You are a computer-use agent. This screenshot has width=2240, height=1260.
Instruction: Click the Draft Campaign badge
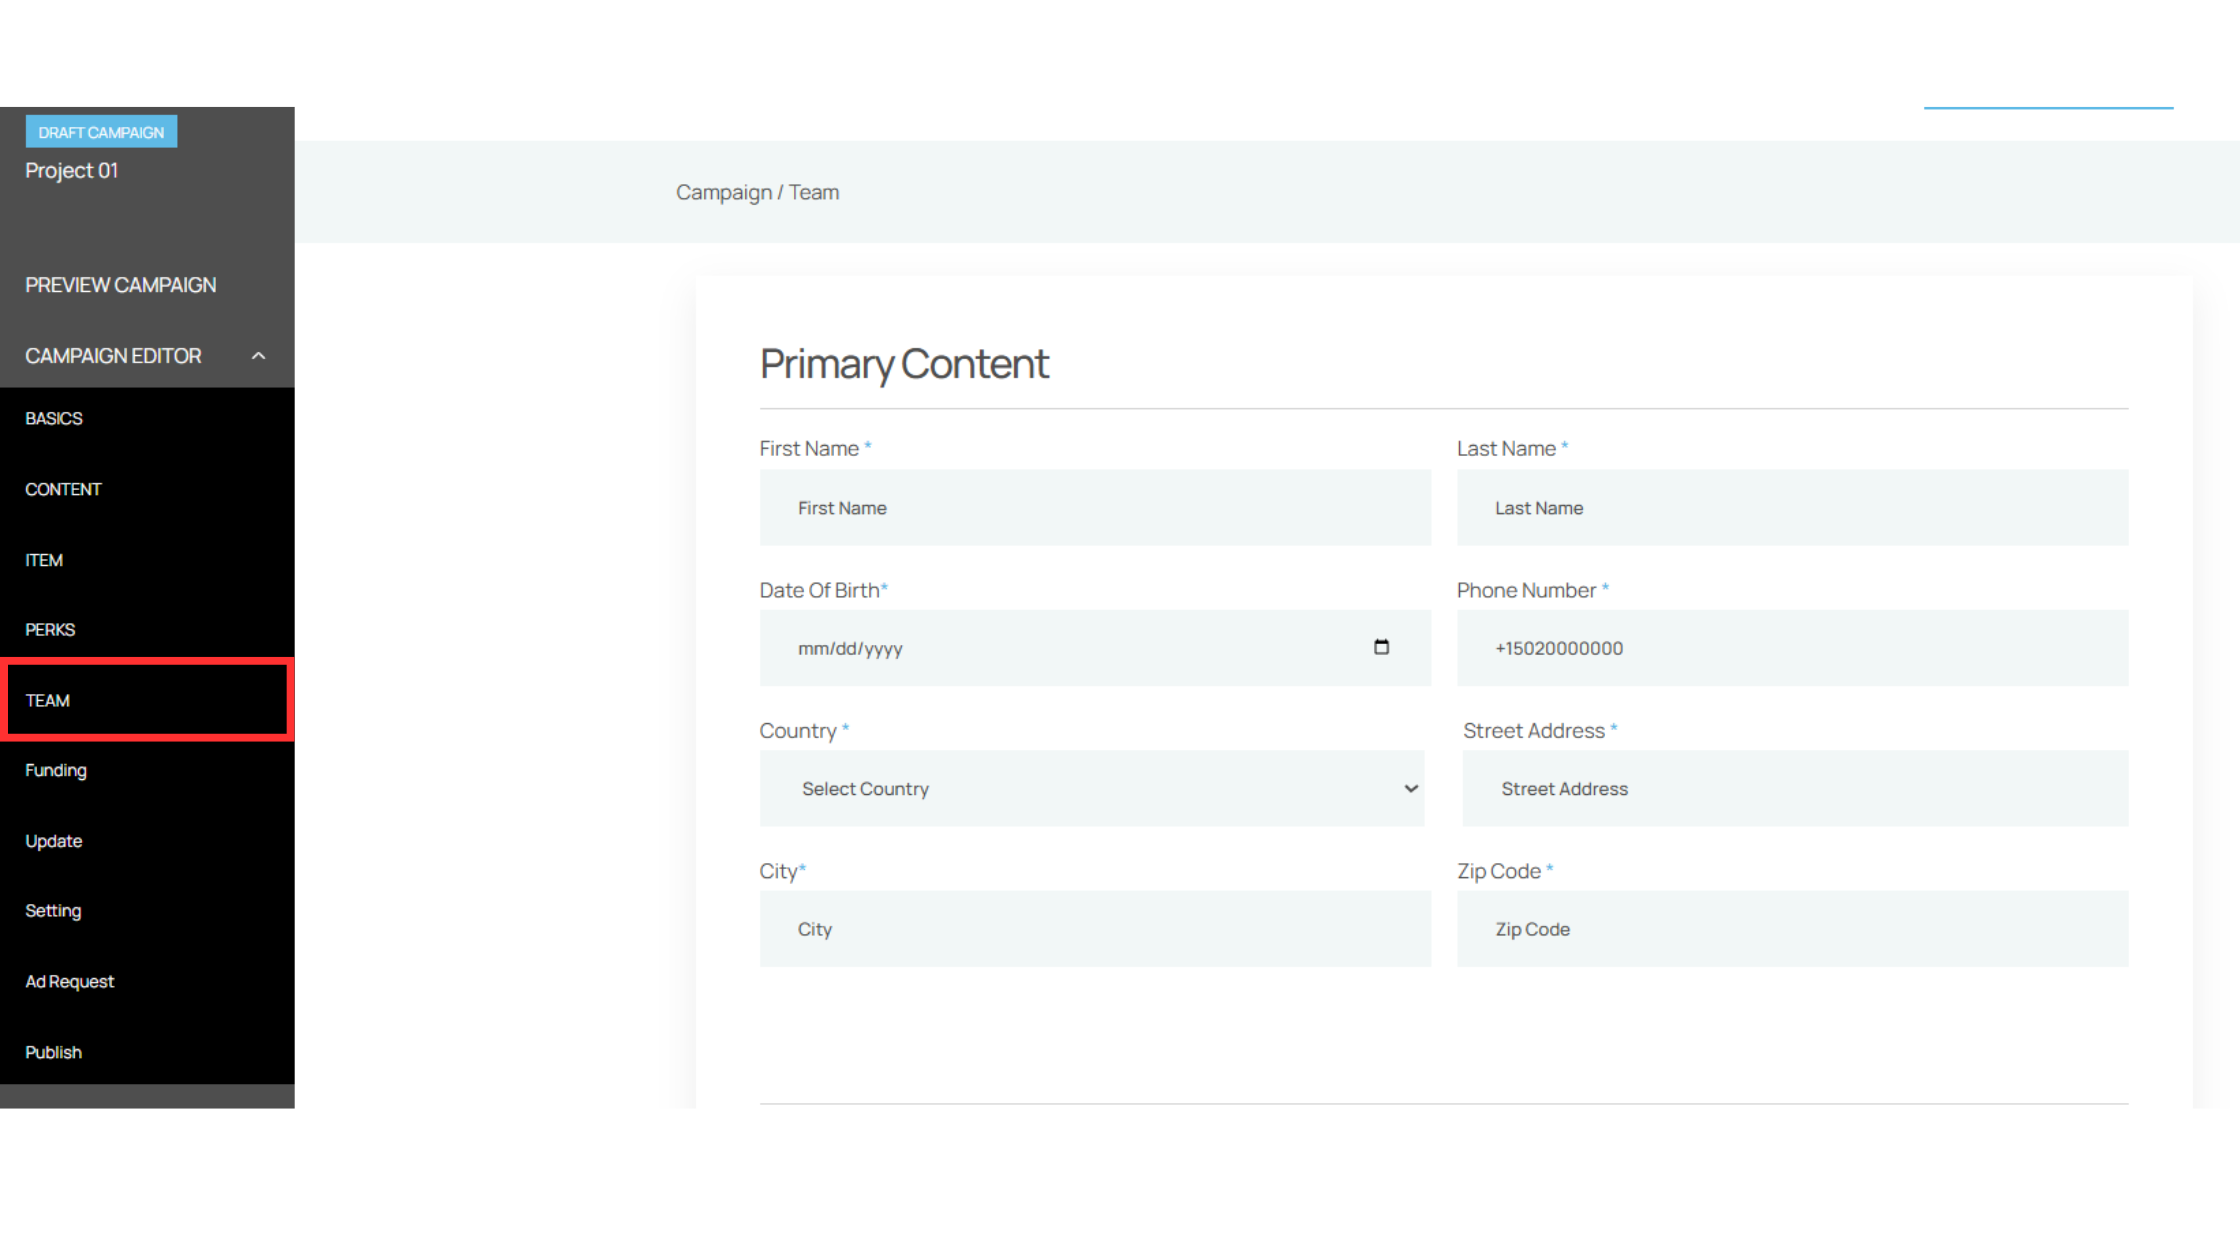101,132
